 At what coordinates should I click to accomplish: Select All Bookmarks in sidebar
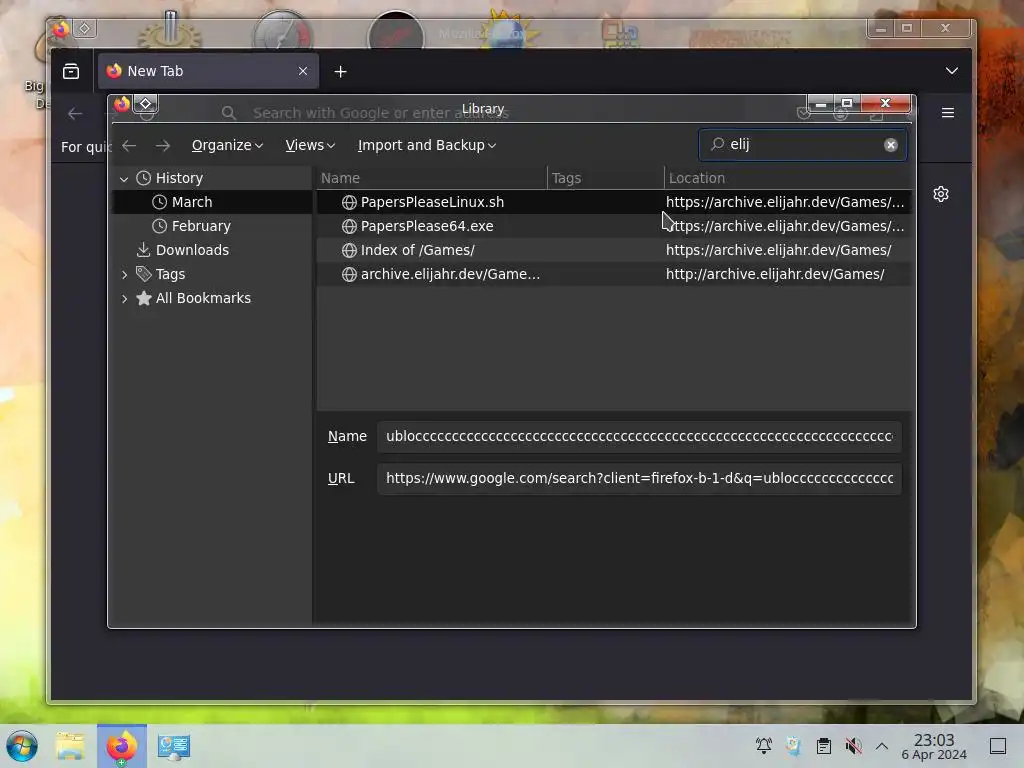coord(212,298)
